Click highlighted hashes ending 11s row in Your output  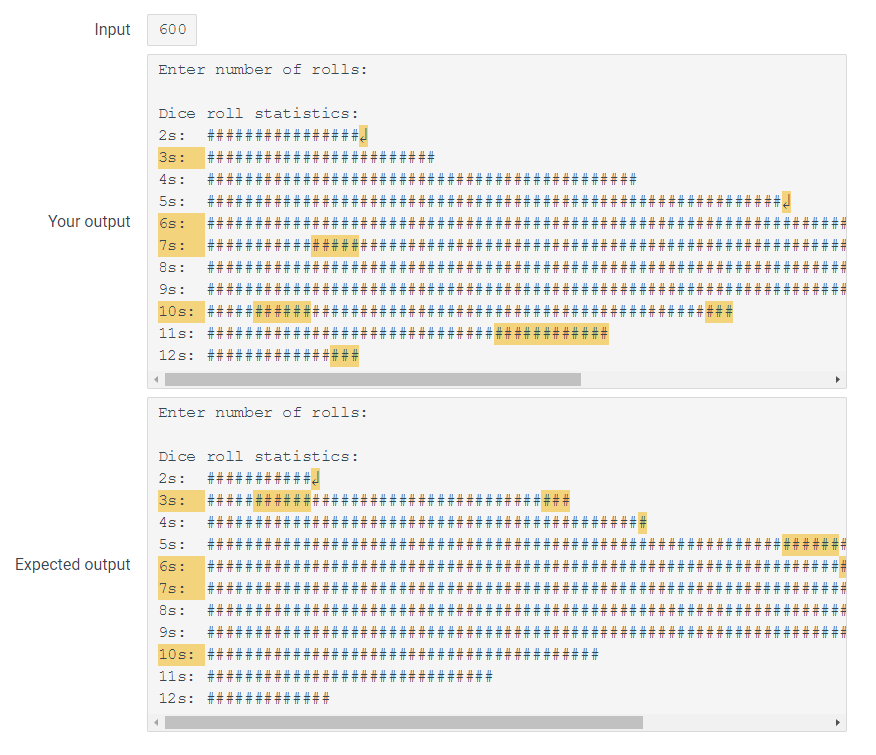[x=551, y=334]
